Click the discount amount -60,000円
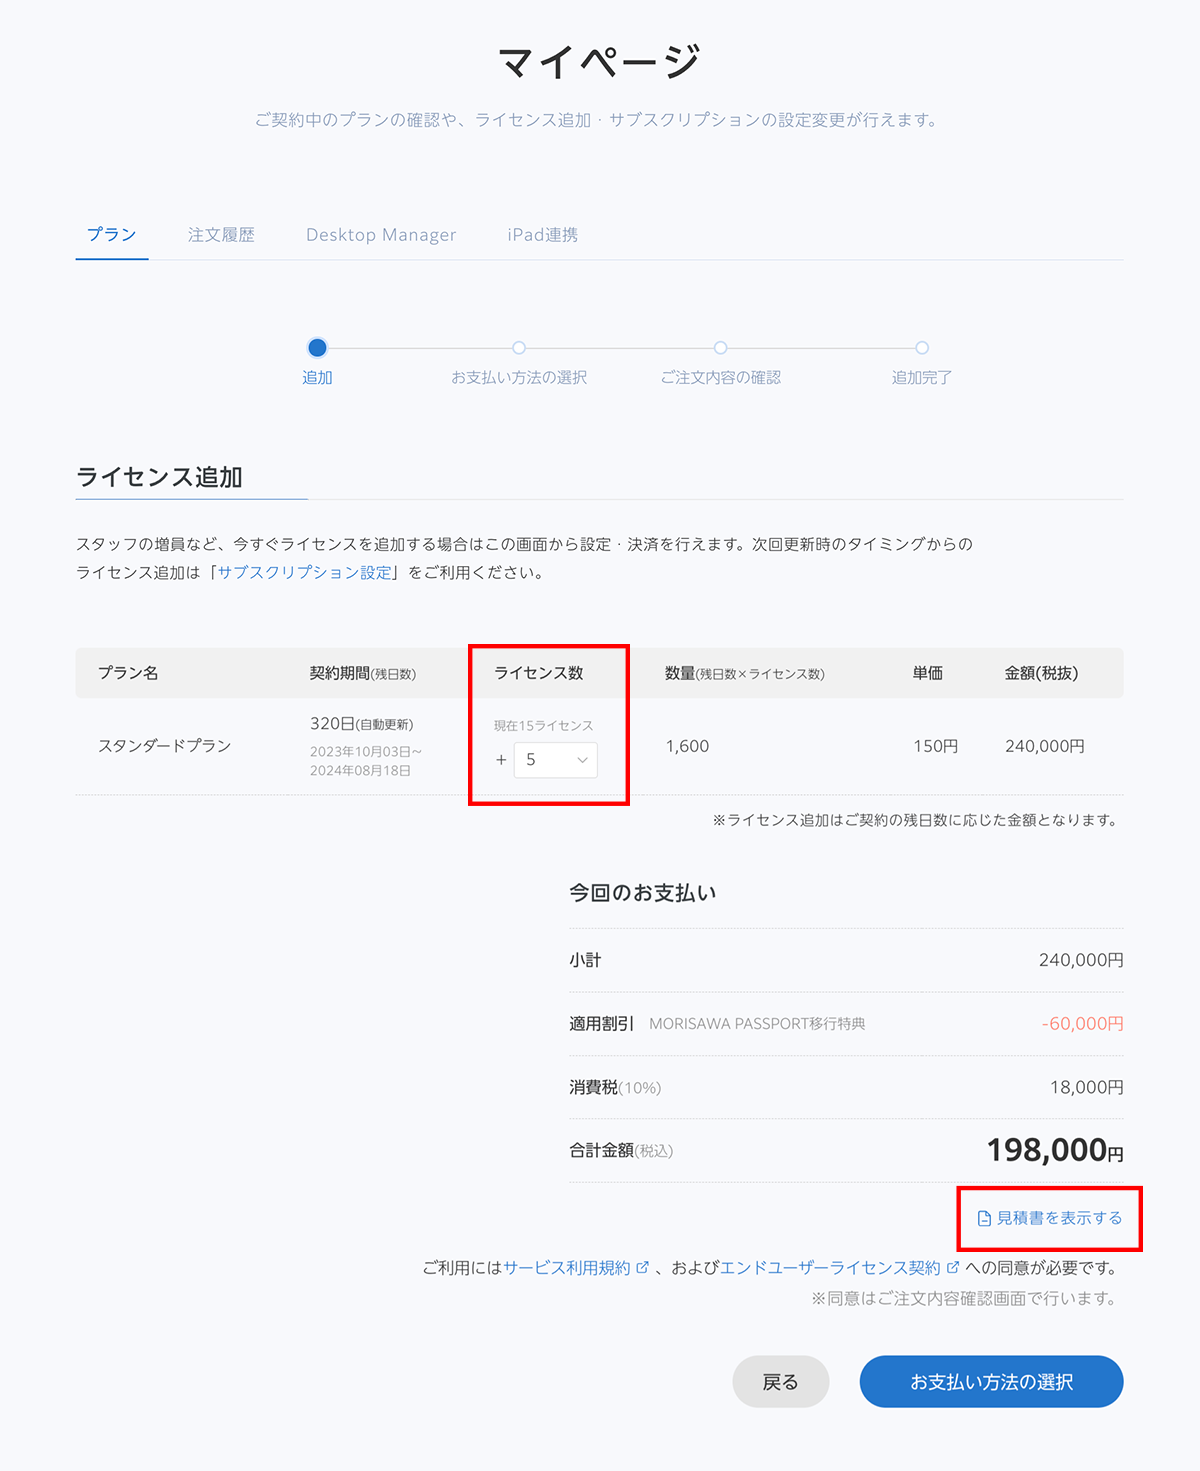Screen dimensions: 1200x1471 tap(1082, 1024)
